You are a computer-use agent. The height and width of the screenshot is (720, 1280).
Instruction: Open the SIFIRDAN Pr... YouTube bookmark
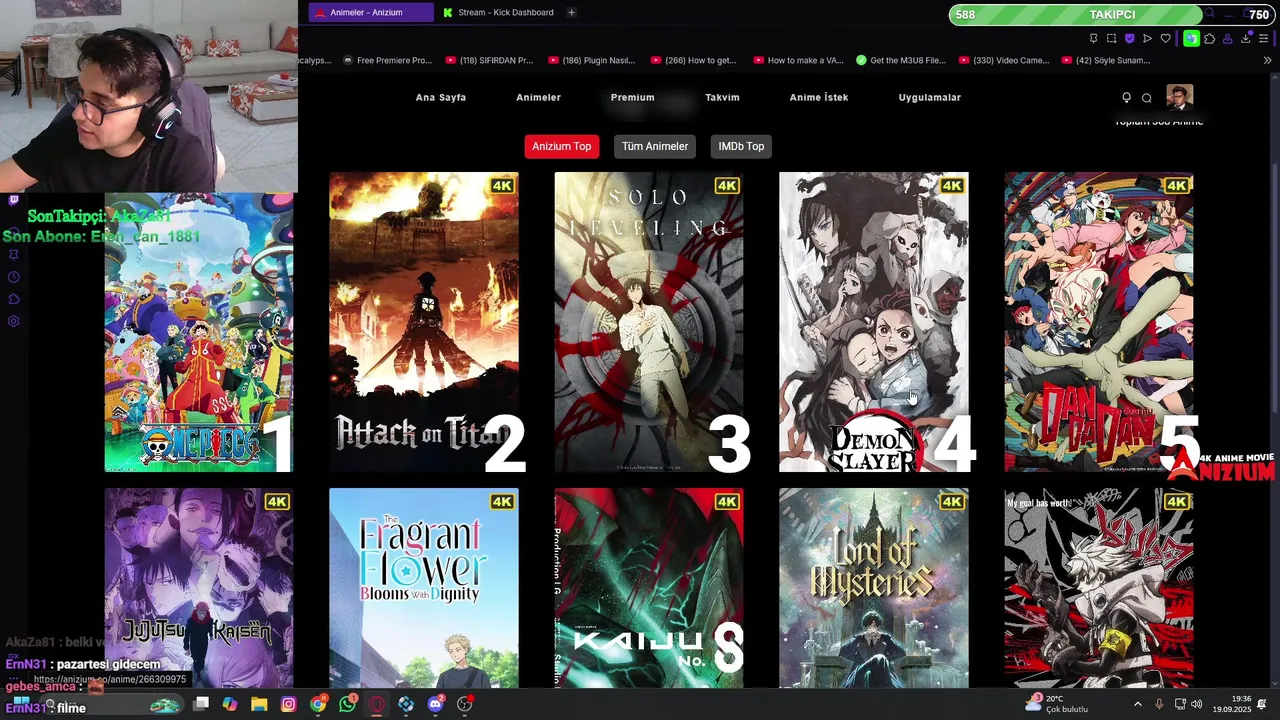[x=490, y=60]
